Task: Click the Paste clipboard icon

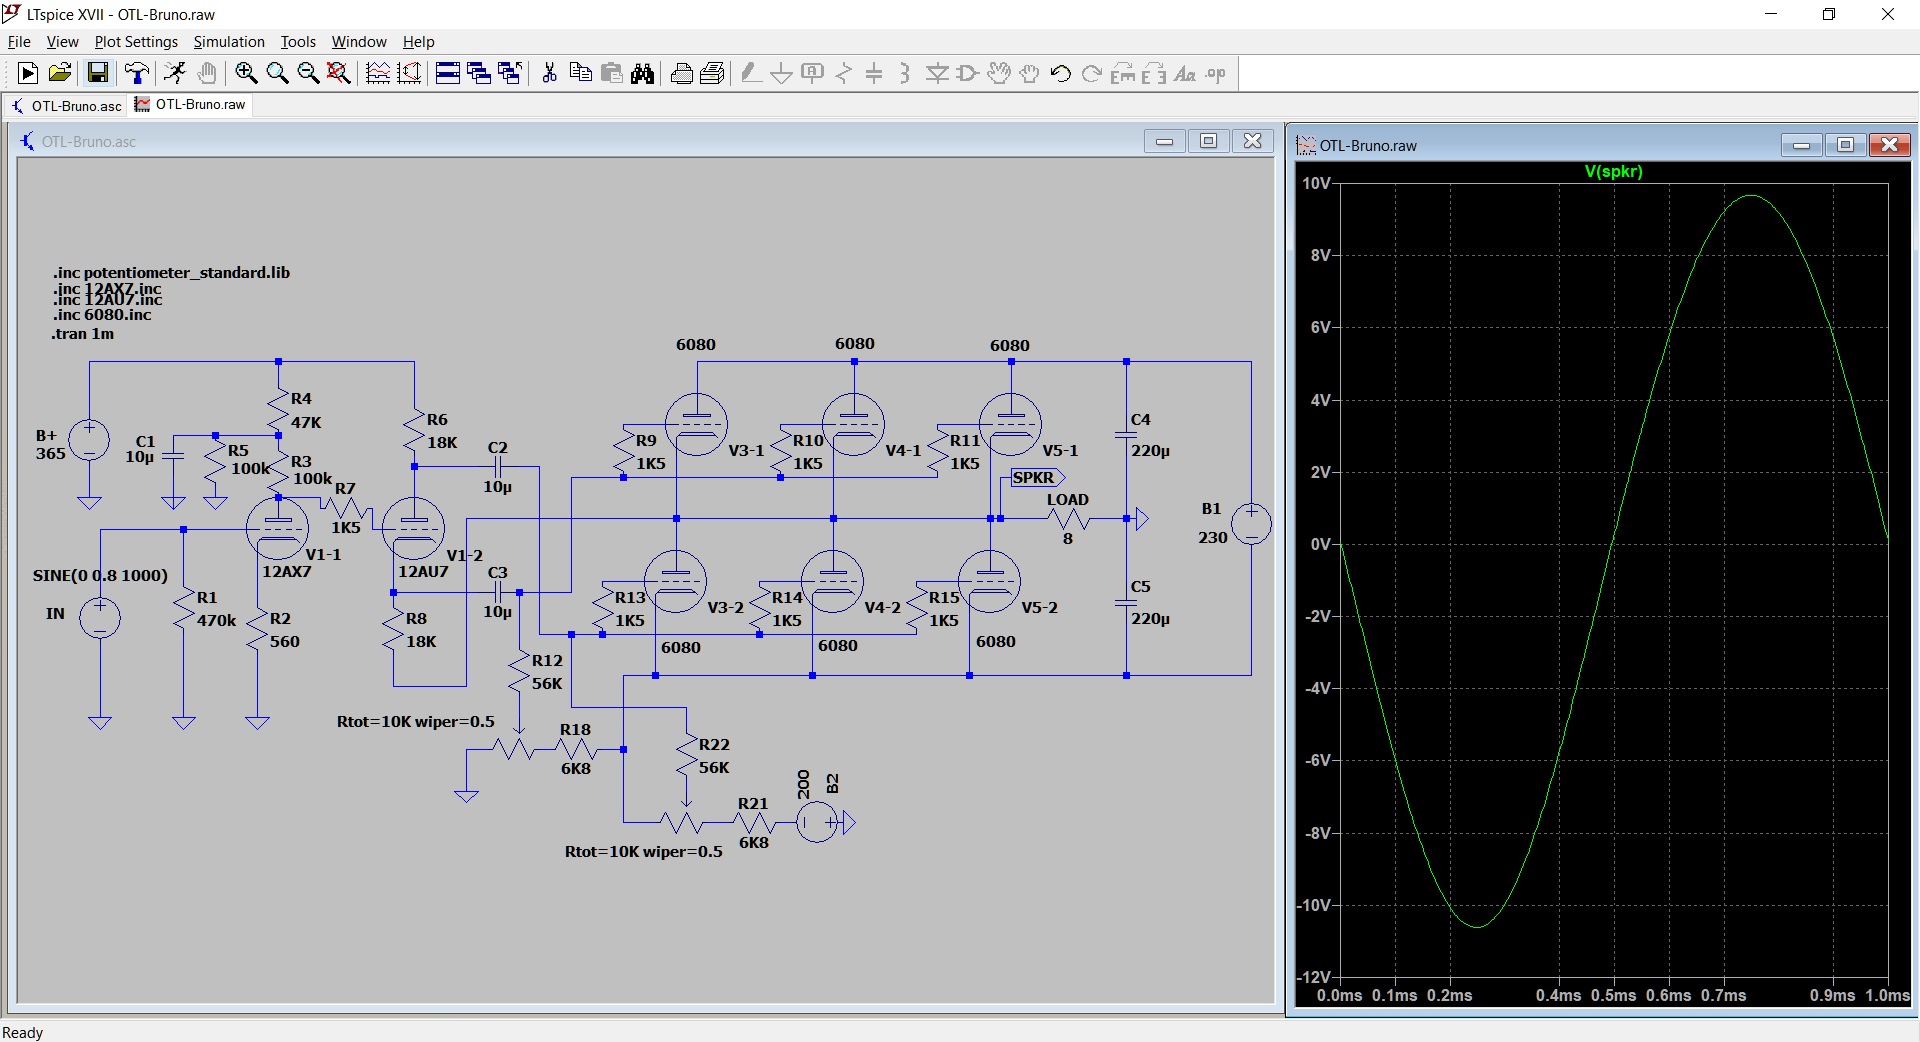Action: coord(612,73)
